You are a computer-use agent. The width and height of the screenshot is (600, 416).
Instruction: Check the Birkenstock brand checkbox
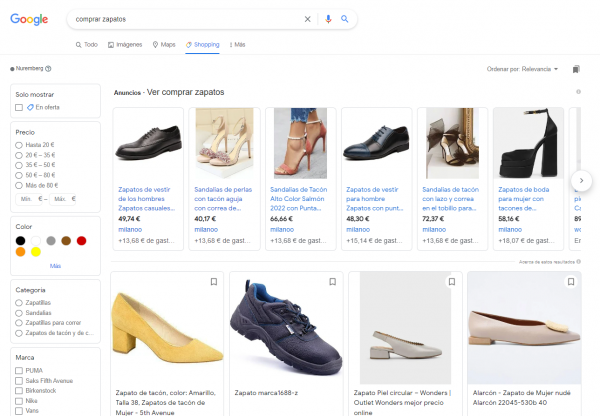(19, 391)
